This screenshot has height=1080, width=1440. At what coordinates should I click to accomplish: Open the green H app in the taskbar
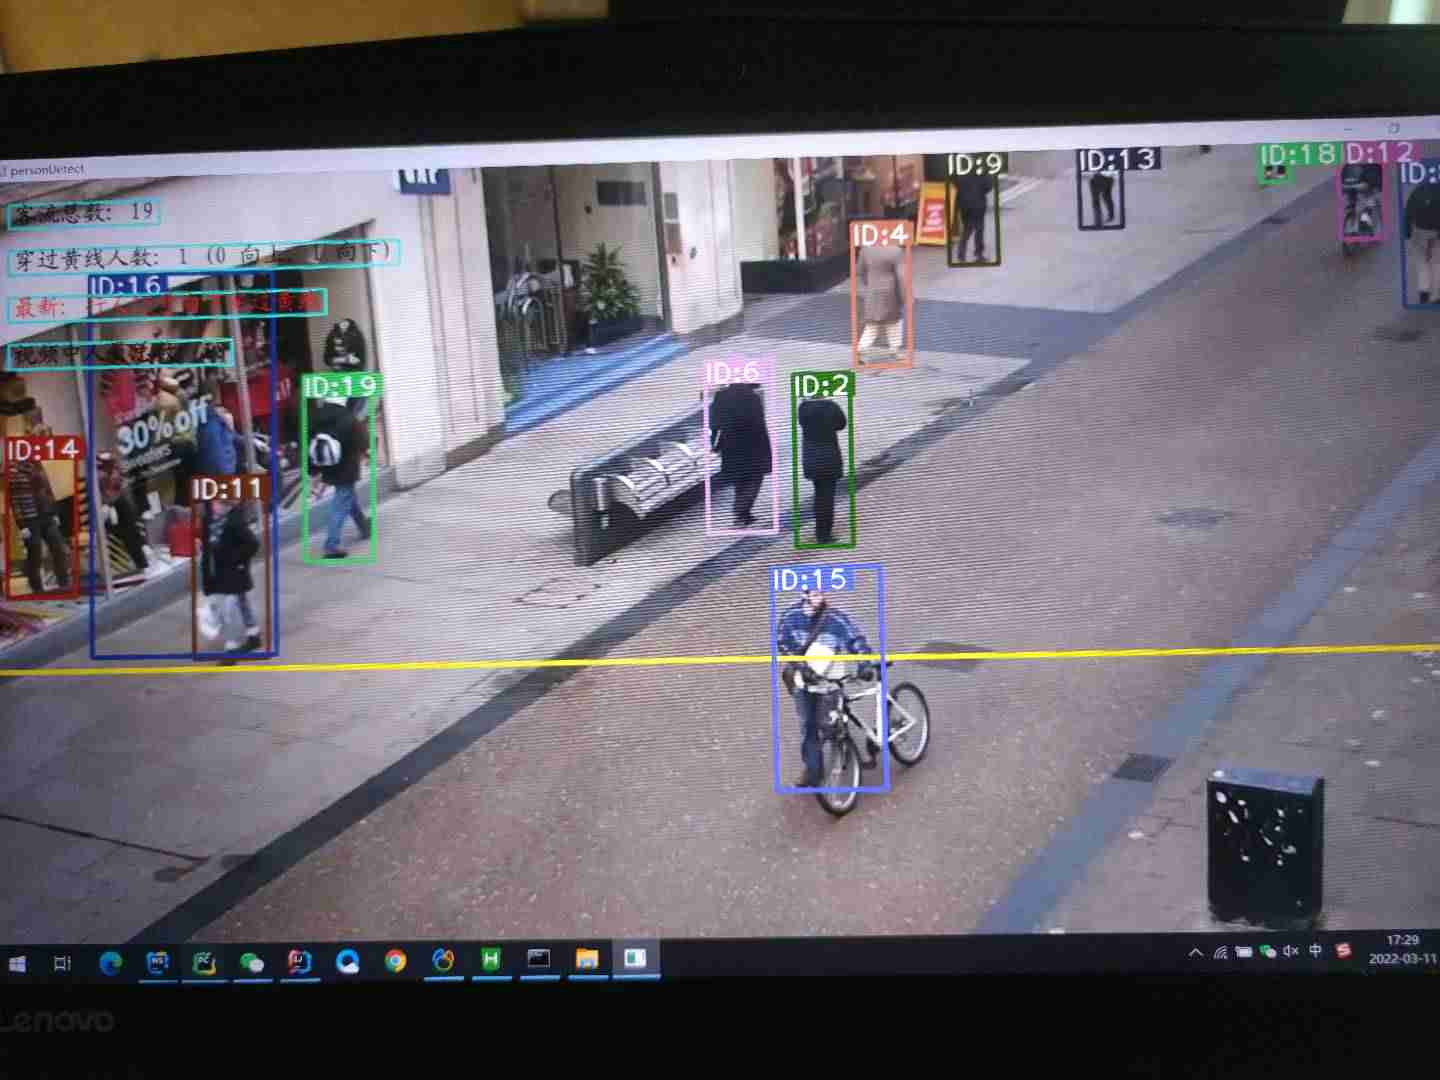pyautogui.click(x=491, y=959)
